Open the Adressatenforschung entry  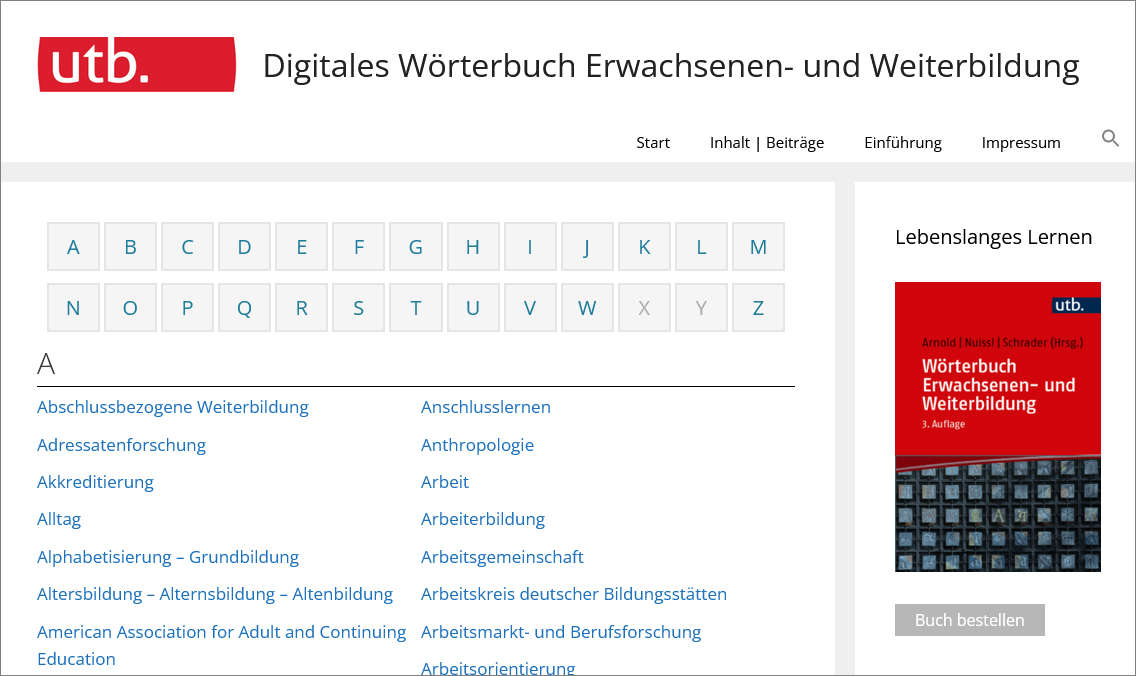(x=122, y=445)
